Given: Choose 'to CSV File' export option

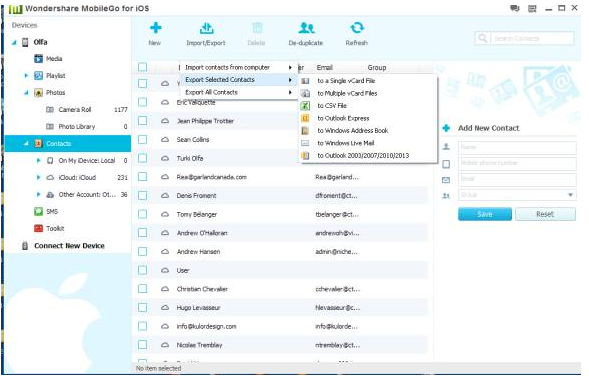Looking at the screenshot, I should 368,106.
